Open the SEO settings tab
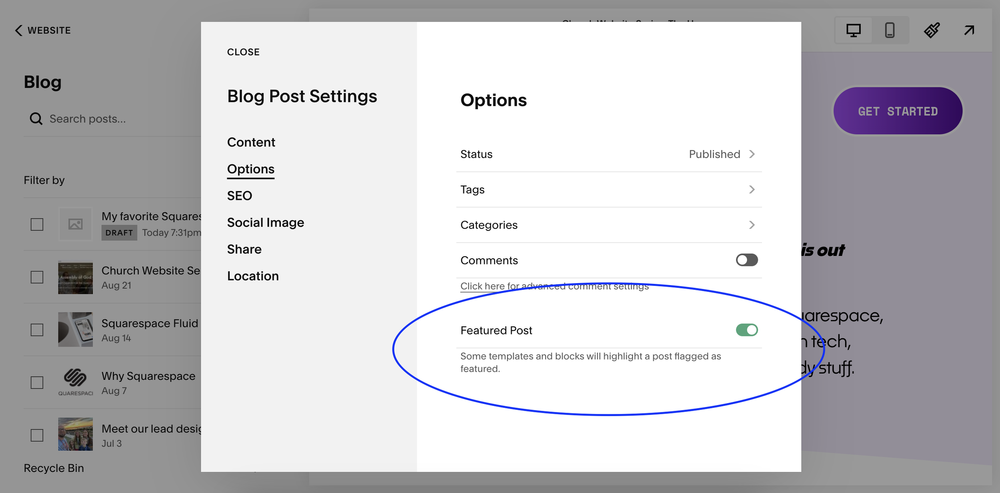 239,196
